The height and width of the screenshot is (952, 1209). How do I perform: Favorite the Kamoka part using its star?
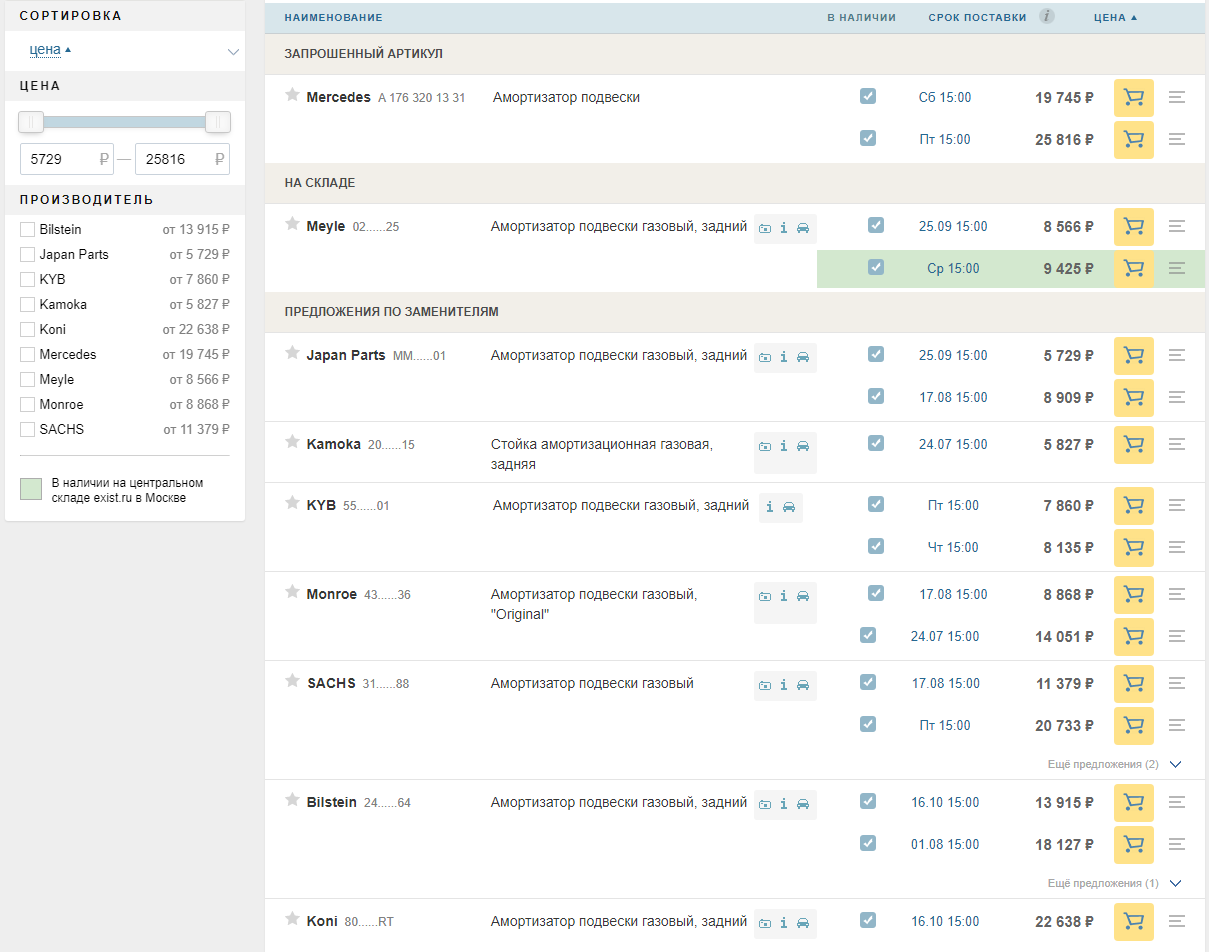(x=292, y=442)
